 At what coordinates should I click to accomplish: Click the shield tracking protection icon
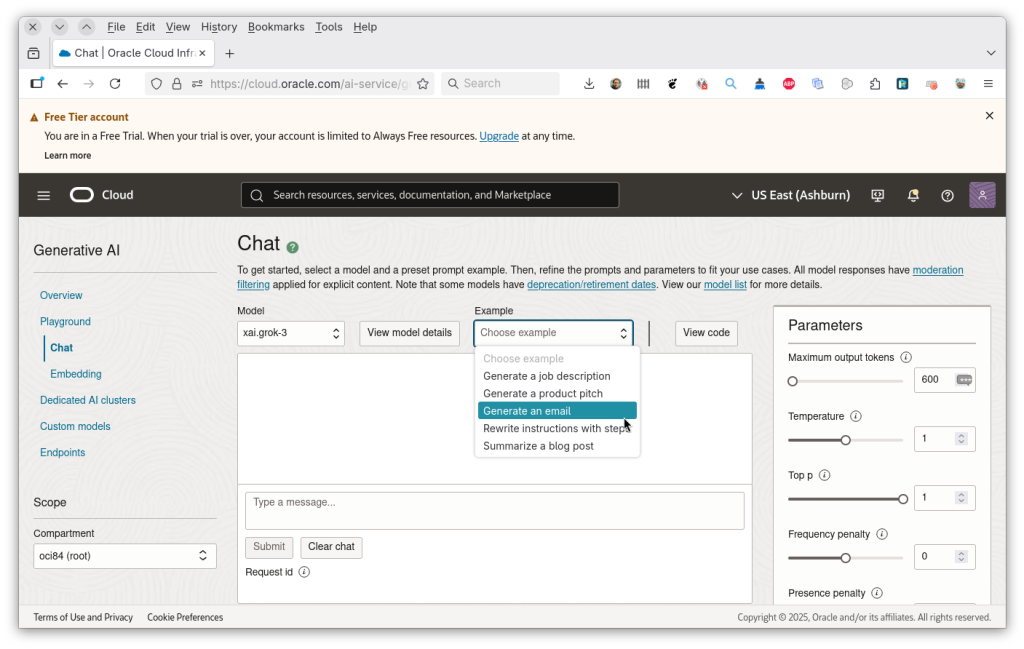click(x=156, y=84)
